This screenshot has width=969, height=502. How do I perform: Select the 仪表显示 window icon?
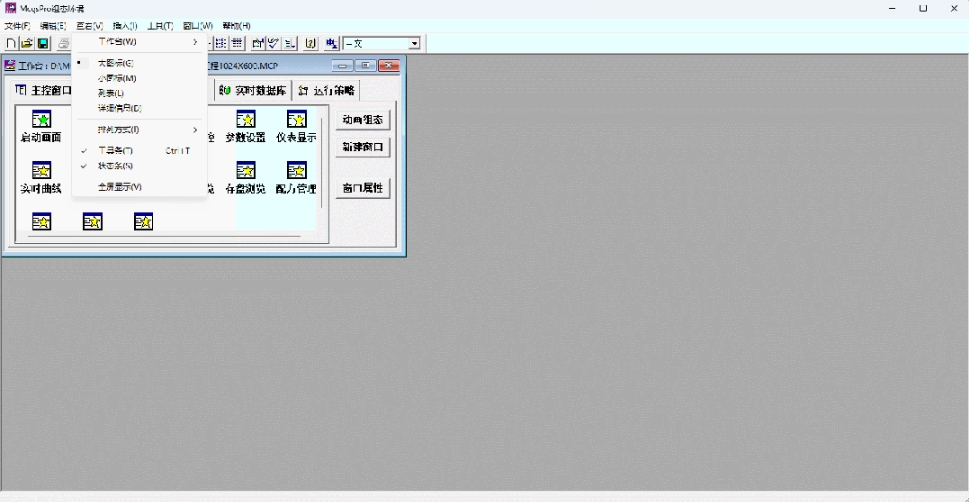297,119
